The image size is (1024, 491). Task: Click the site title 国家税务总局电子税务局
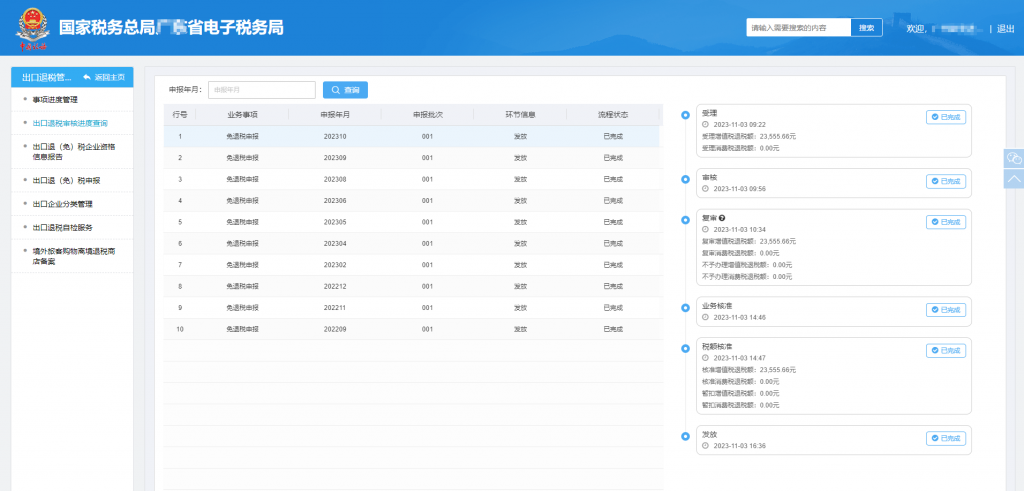(171, 28)
